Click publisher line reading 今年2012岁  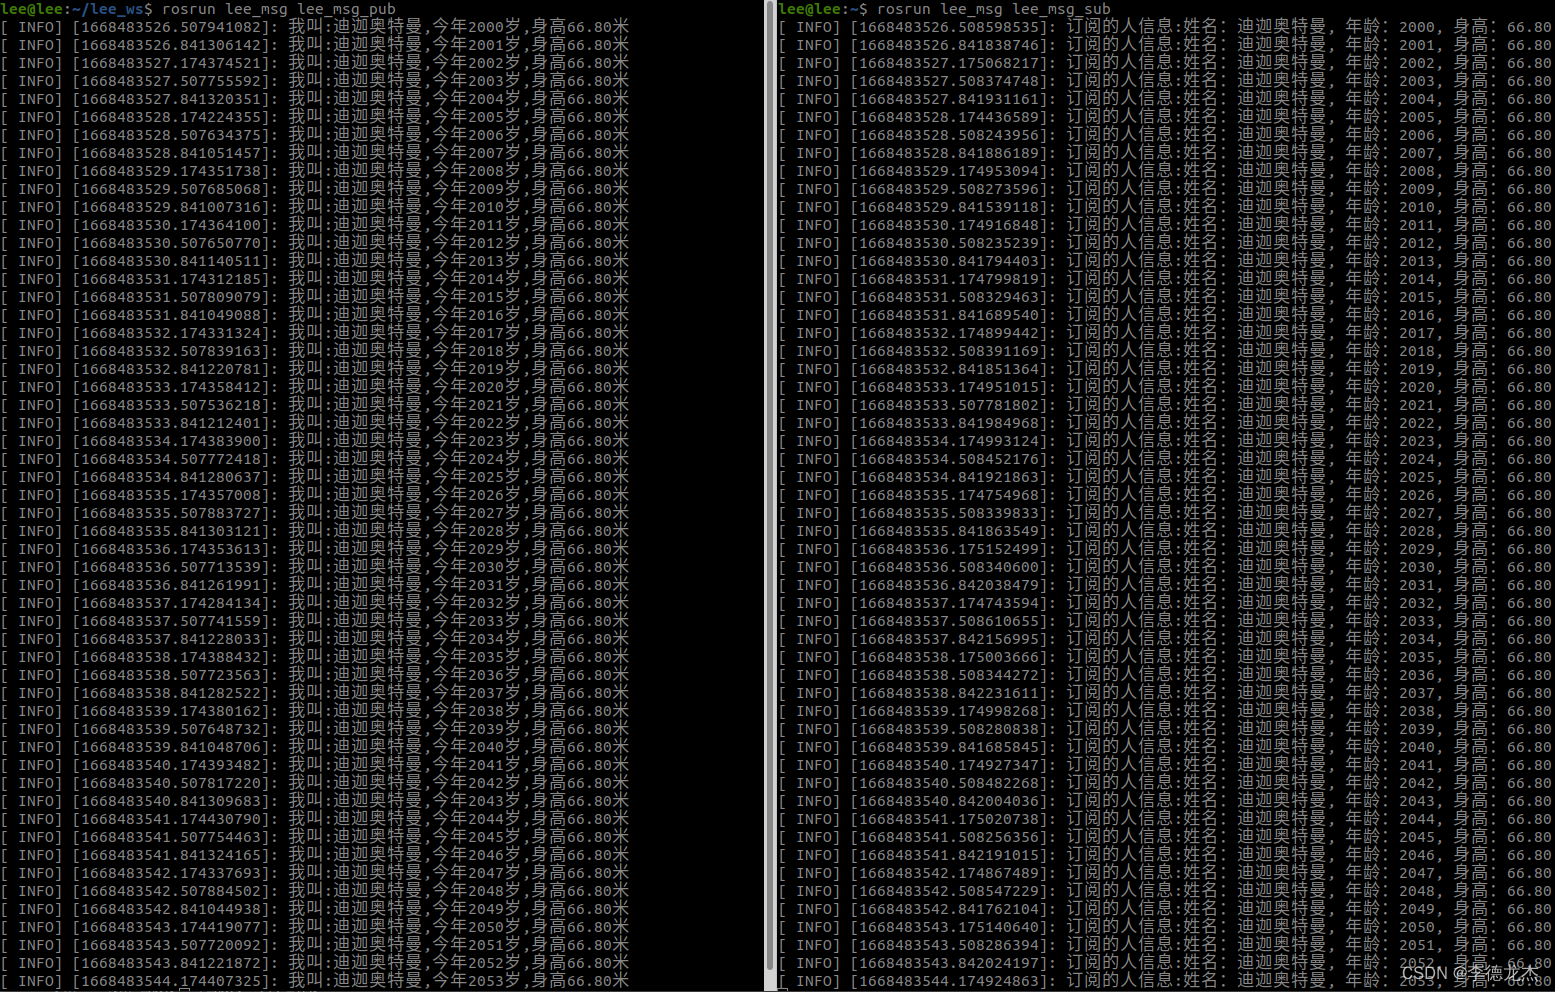point(315,243)
